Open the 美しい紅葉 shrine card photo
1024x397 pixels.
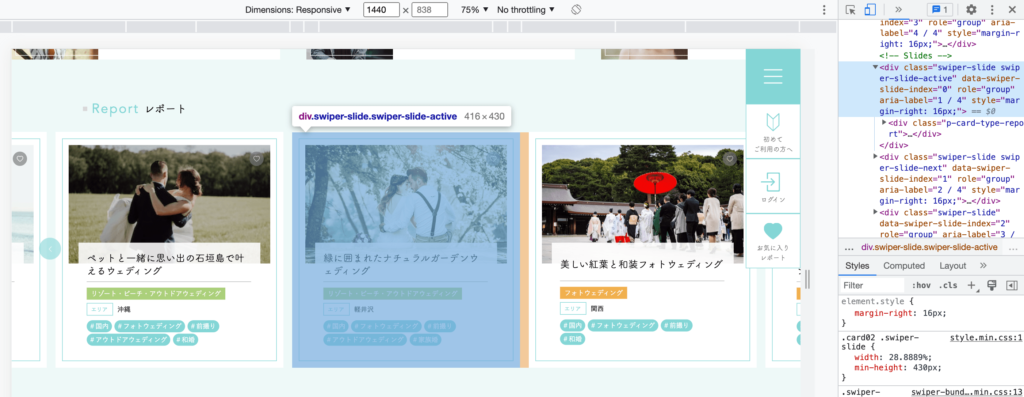point(642,195)
